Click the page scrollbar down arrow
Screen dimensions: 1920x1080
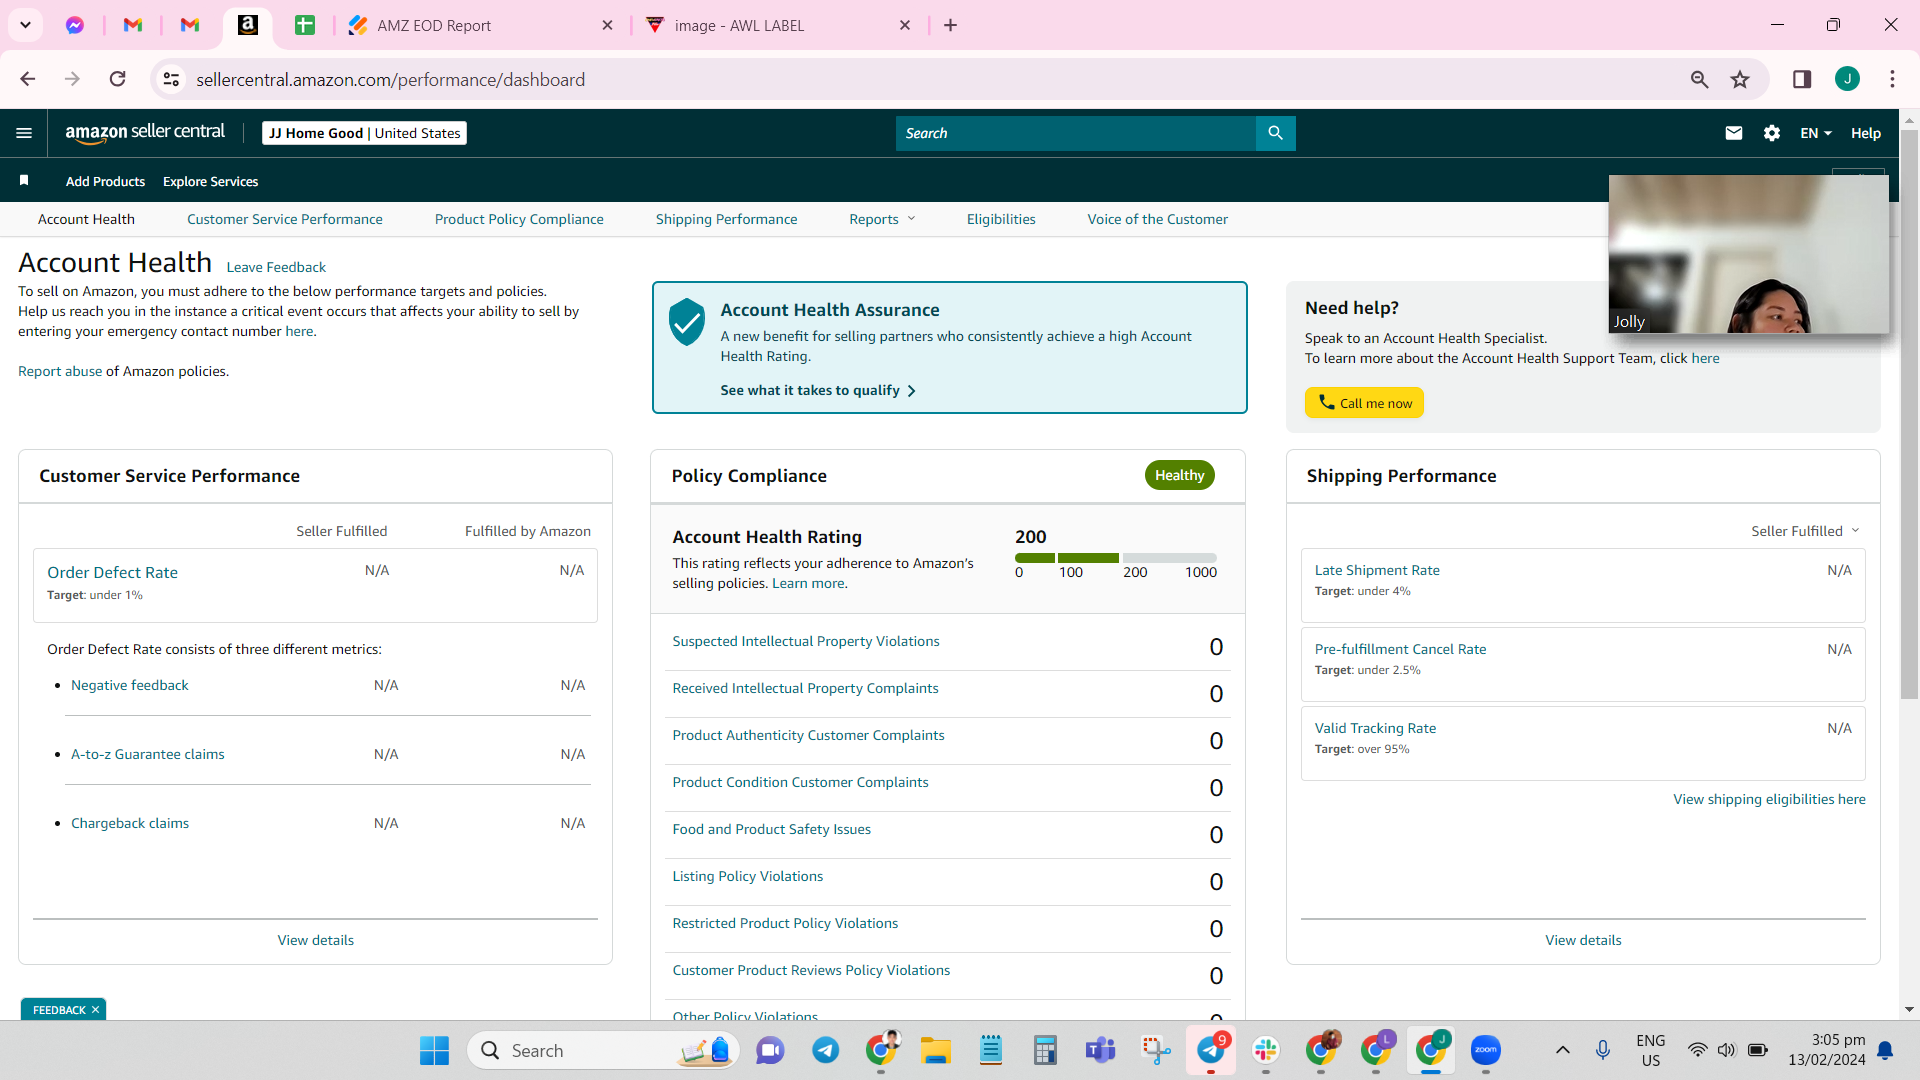pos(1909,1010)
